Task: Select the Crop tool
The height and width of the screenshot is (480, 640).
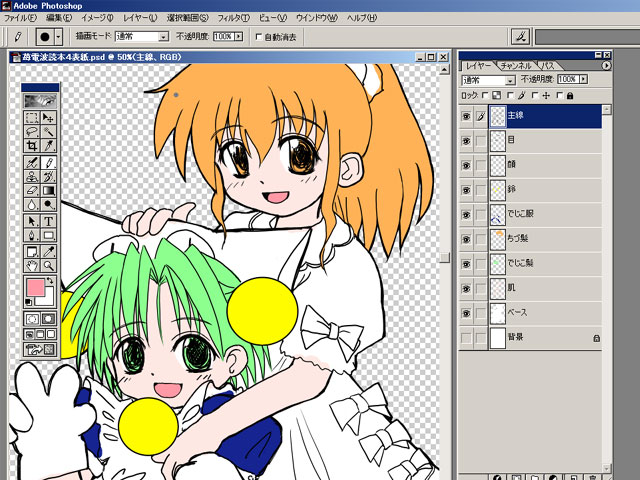Action: click(x=32, y=145)
